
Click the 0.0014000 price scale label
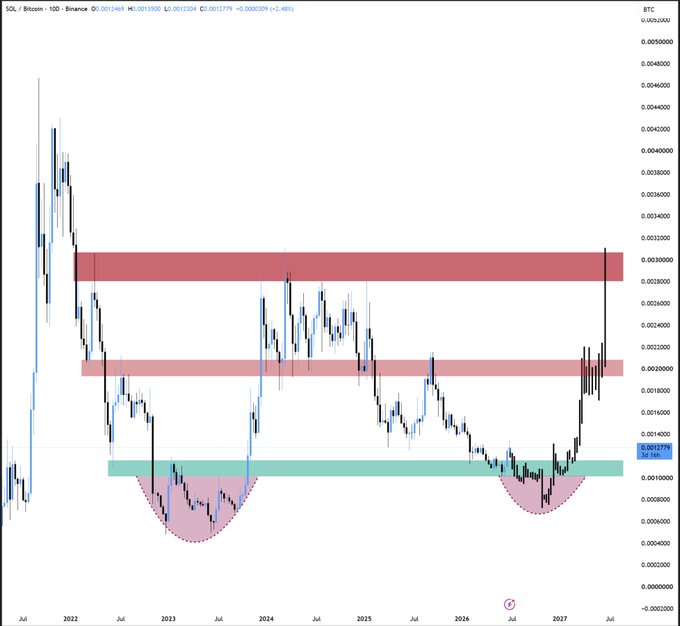click(657, 434)
